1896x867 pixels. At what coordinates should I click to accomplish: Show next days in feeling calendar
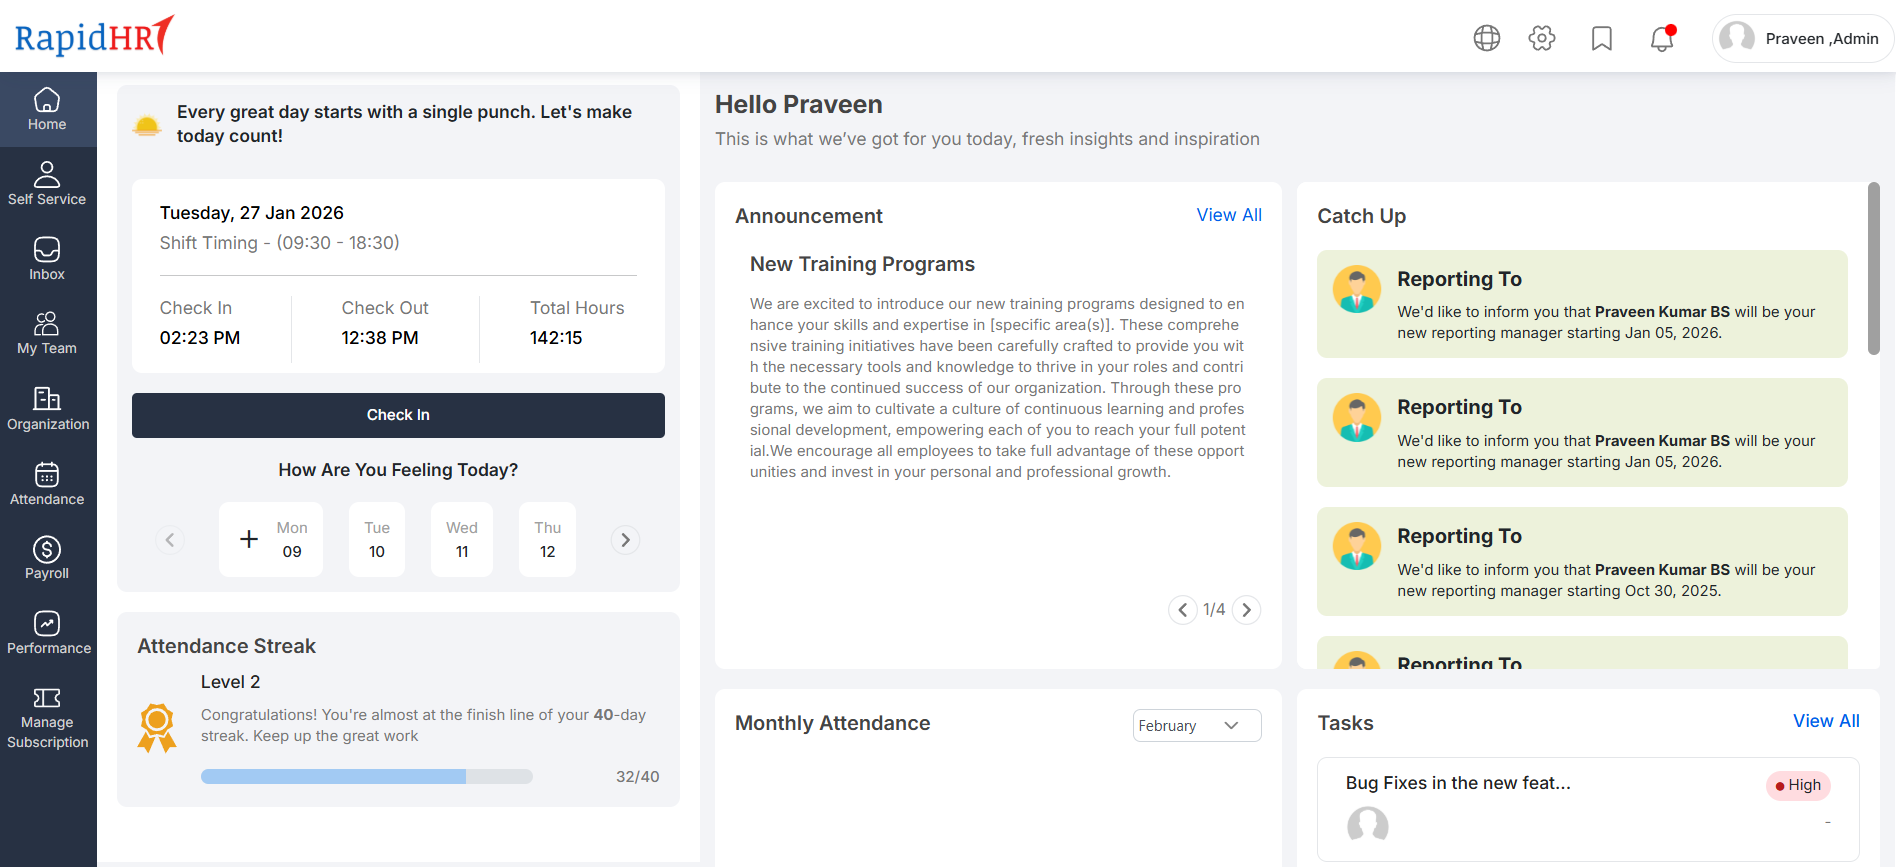click(x=625, y=540)
